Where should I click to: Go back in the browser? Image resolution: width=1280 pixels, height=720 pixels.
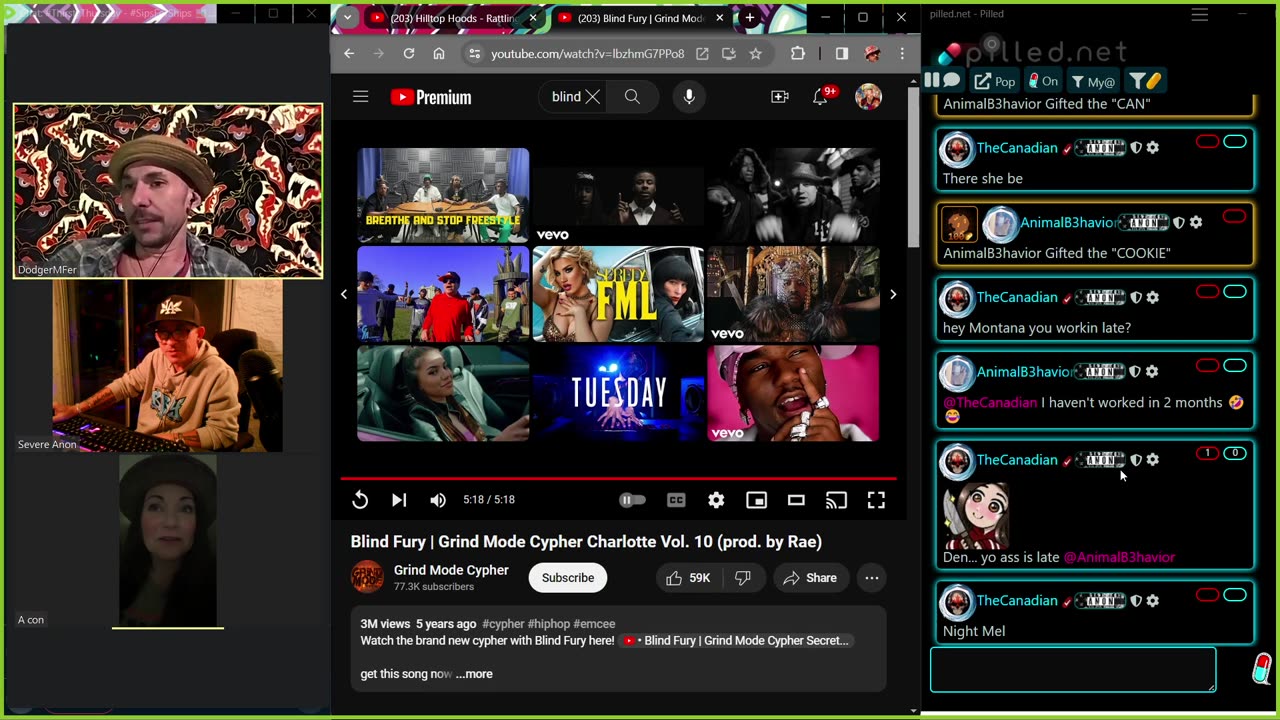pyautogui.click(x=349, y=54)
